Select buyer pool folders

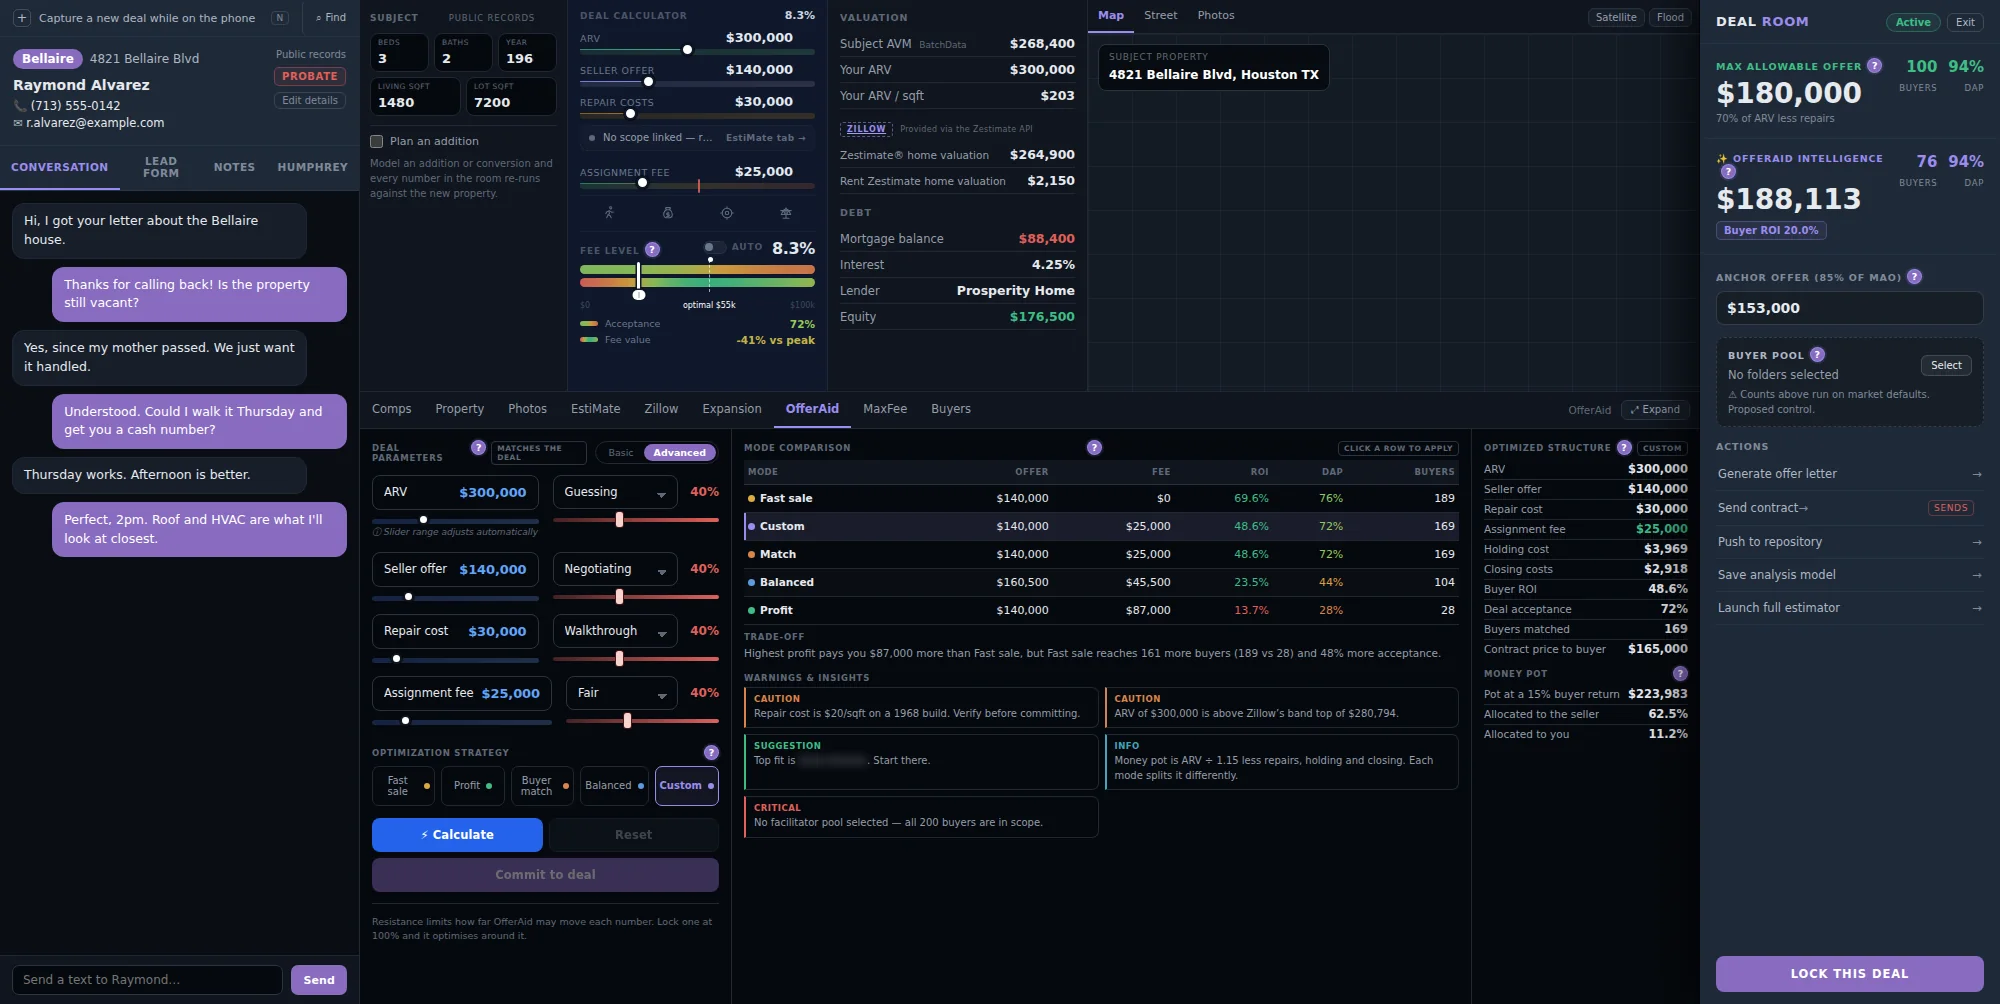click(1946, 366)
